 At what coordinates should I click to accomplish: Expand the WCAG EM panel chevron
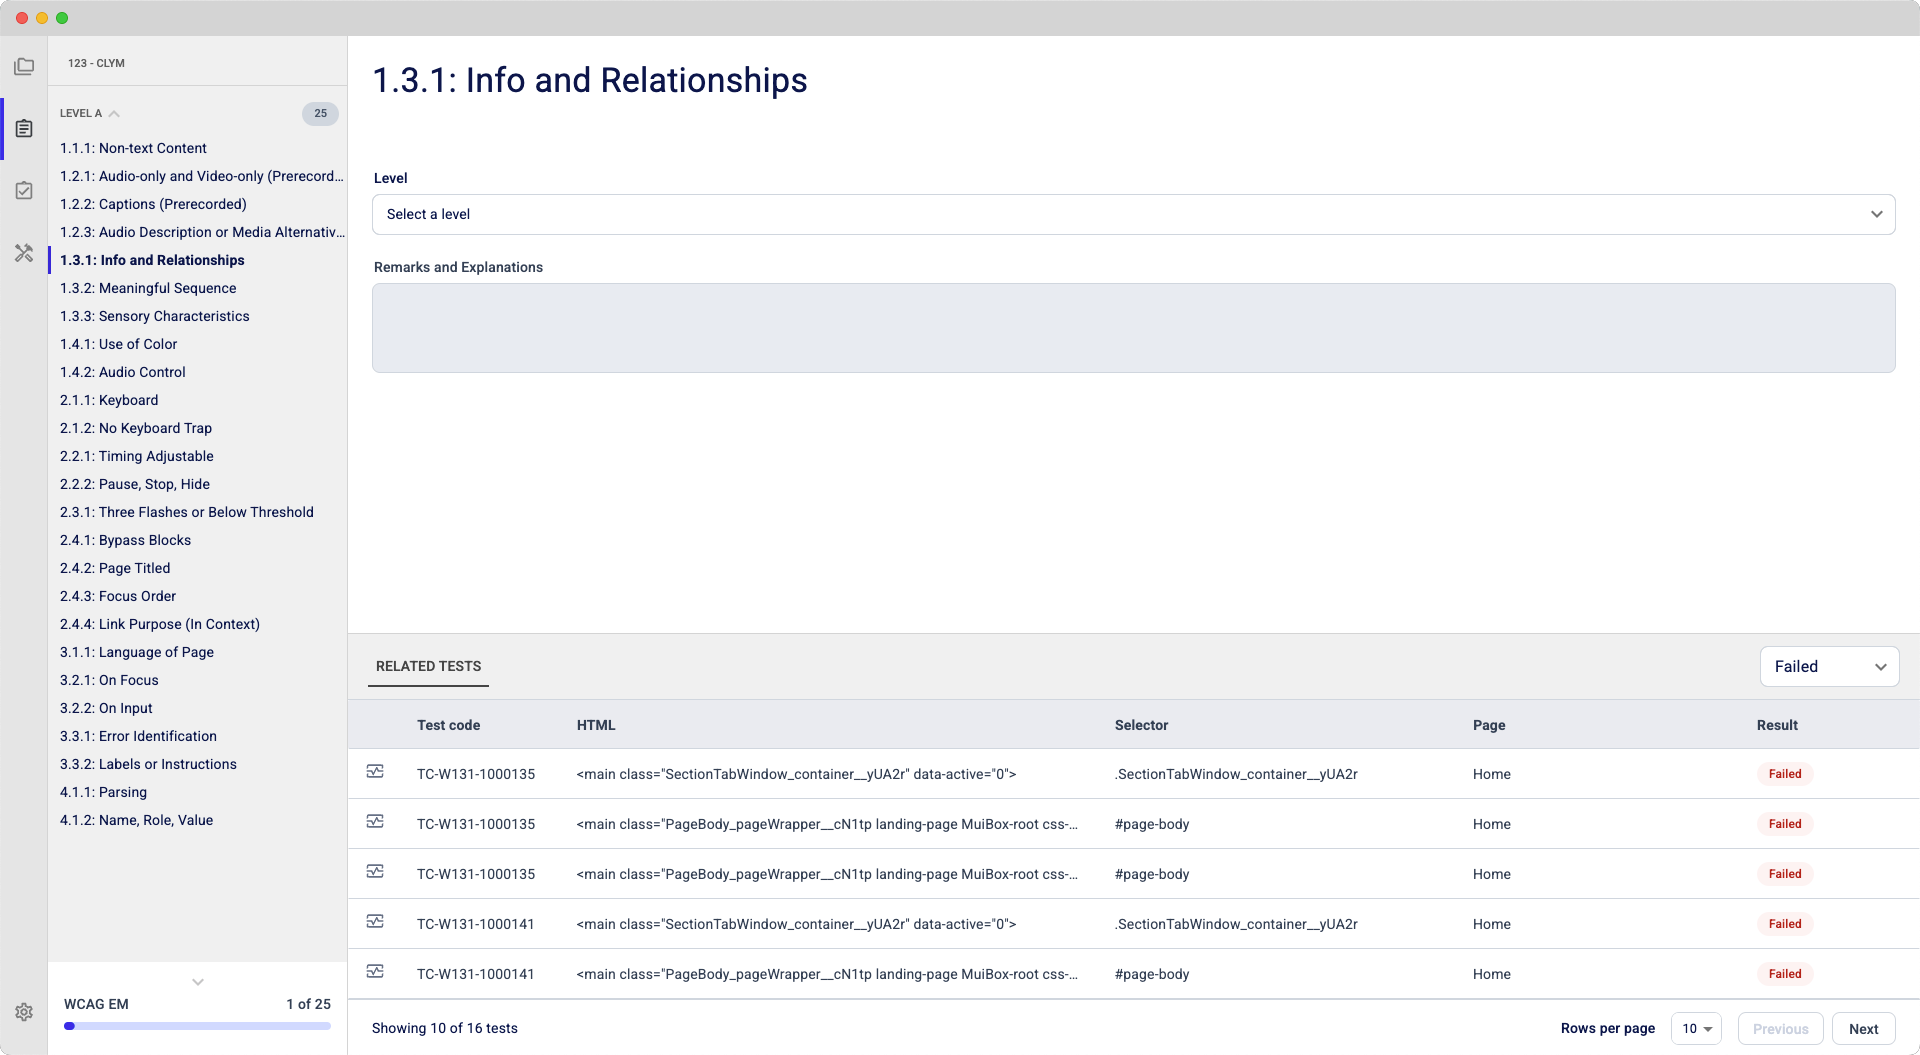click(x=198, y=982)
